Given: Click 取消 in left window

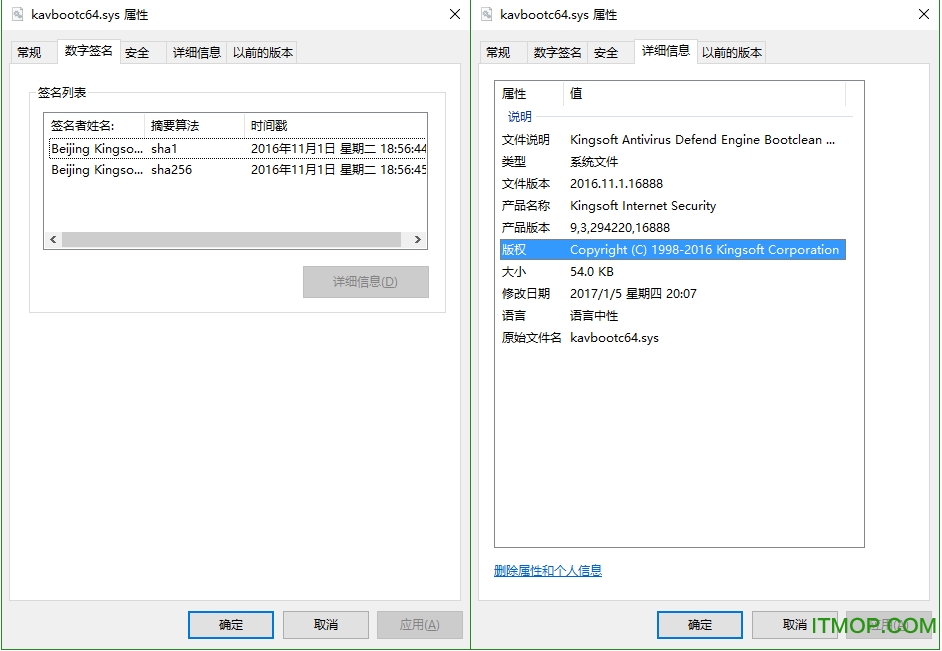Looking at the screenshot, I should click(x=326, y=625).
